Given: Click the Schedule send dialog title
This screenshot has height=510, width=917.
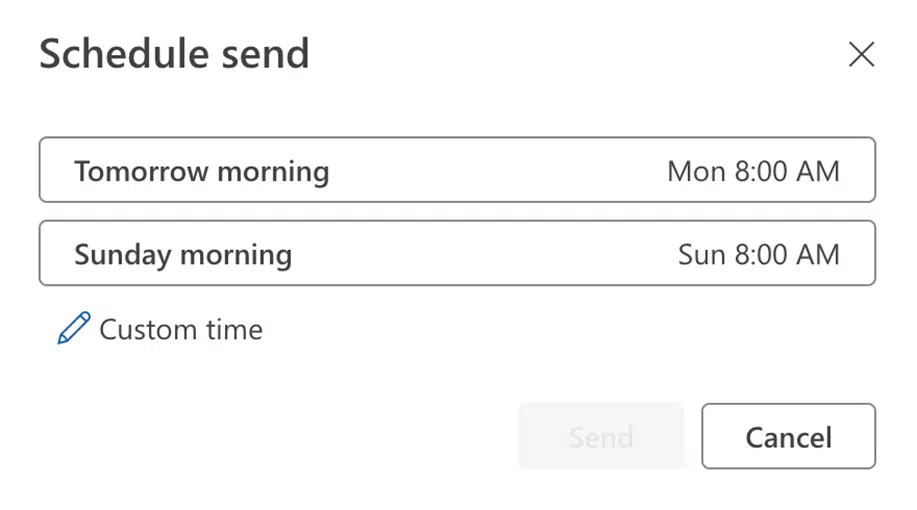Looking at the screenshot, I should (174, 54).
